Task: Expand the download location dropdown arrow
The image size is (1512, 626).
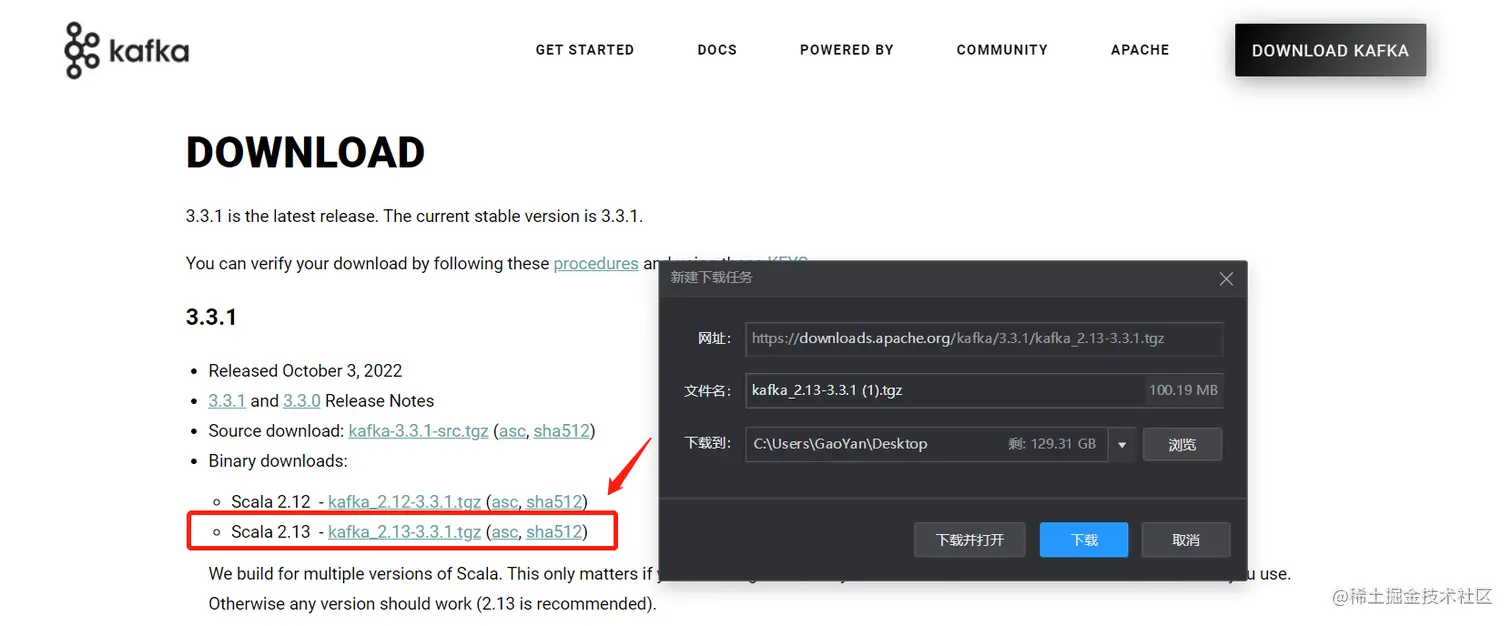Action: 1122,445
